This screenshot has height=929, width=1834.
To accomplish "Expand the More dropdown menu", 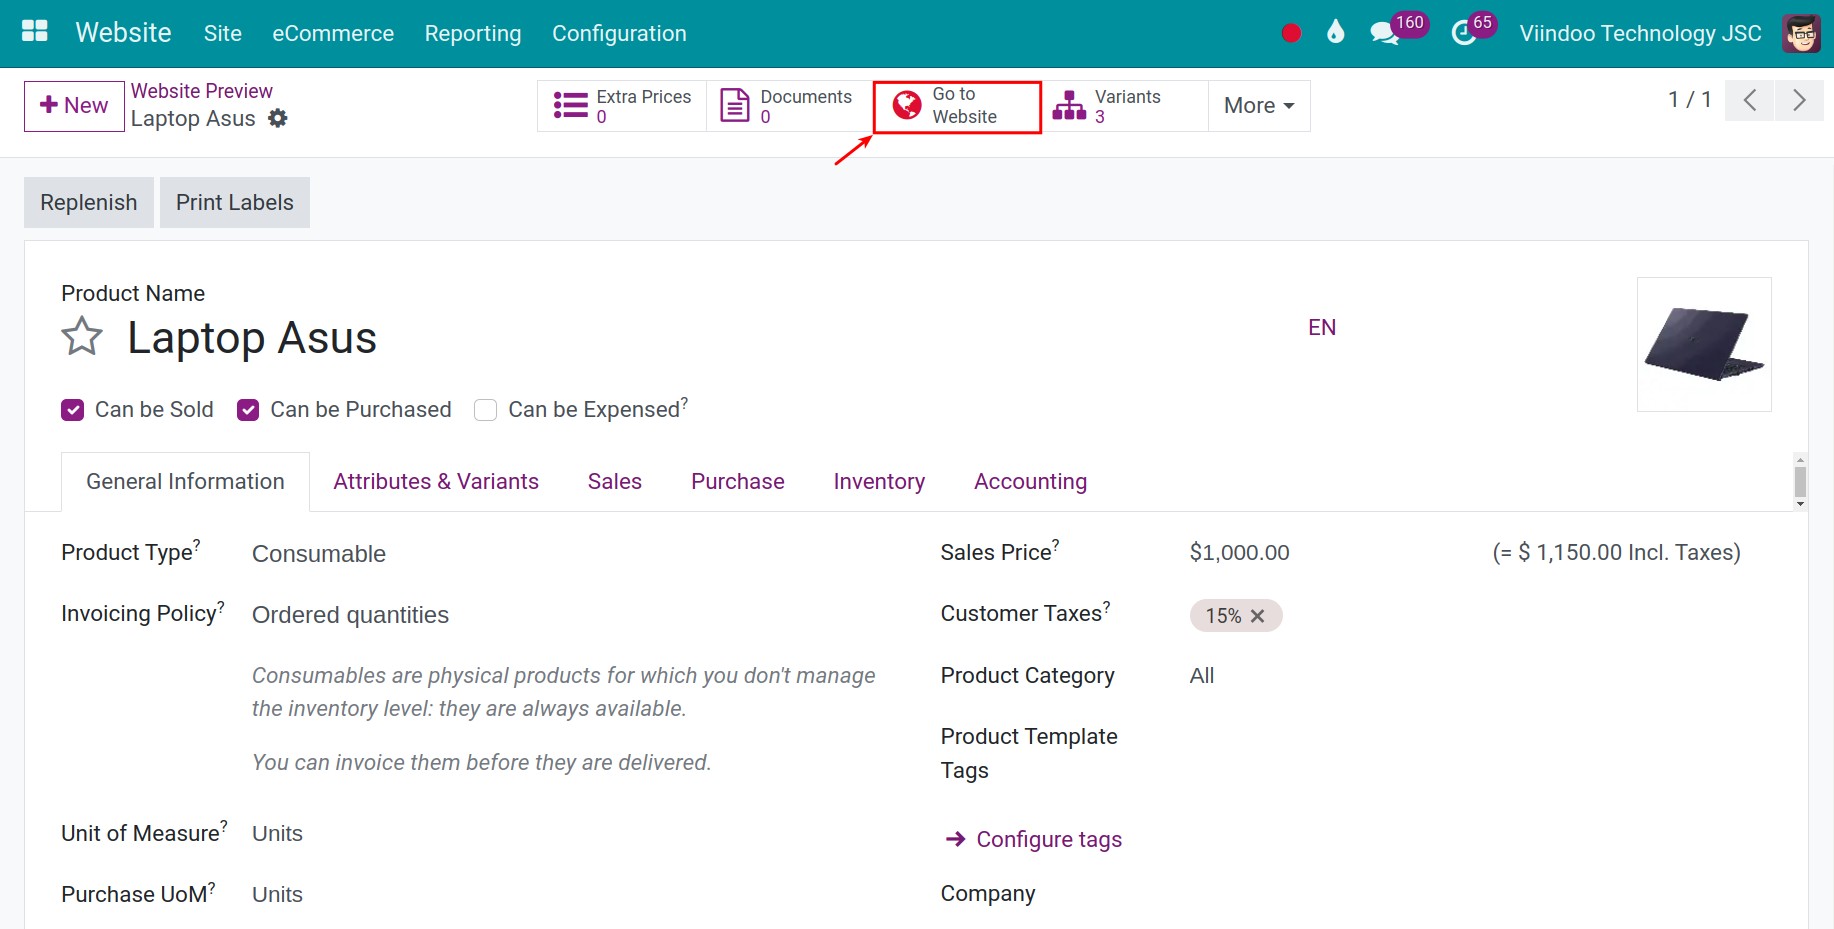I will (1259, 106).
